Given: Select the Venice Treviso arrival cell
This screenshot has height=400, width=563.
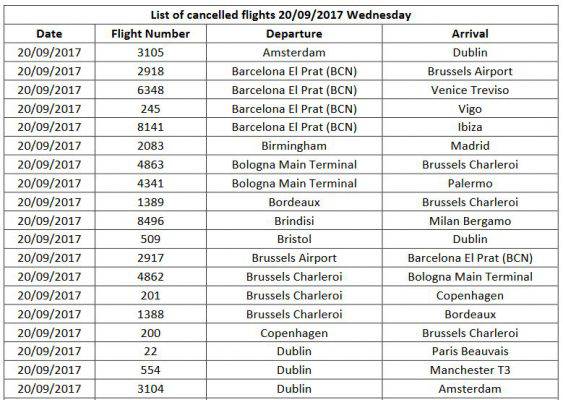Looking at the screenshot, I should [470, 90].
